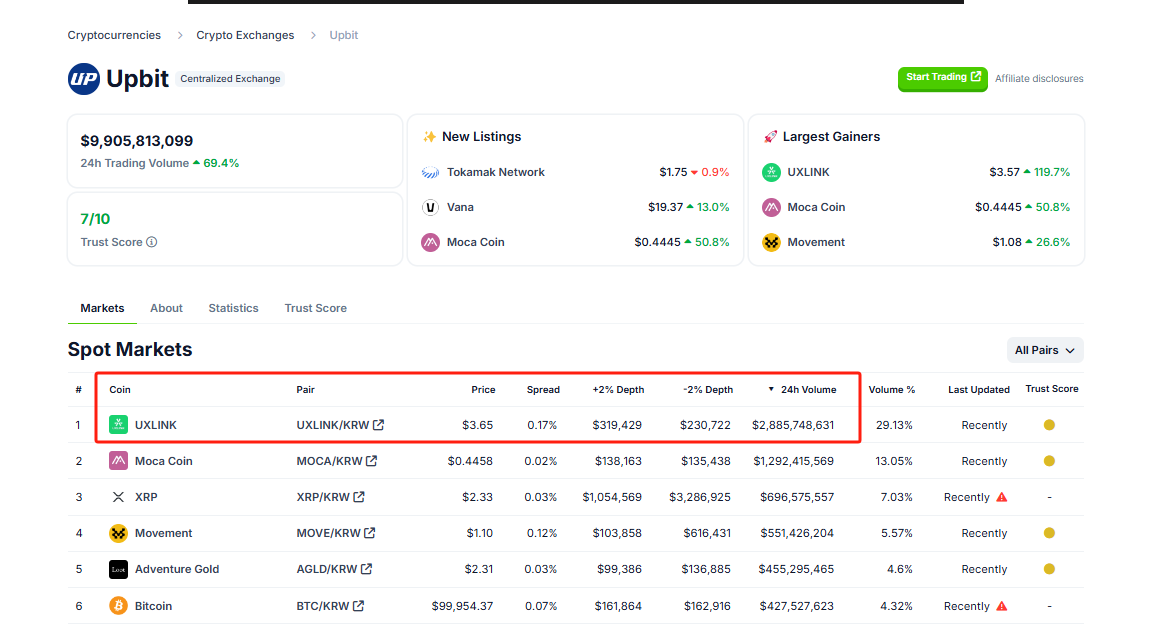Sort the table by the Spread column
The image size is (1175, 629).
click(543, 390)
